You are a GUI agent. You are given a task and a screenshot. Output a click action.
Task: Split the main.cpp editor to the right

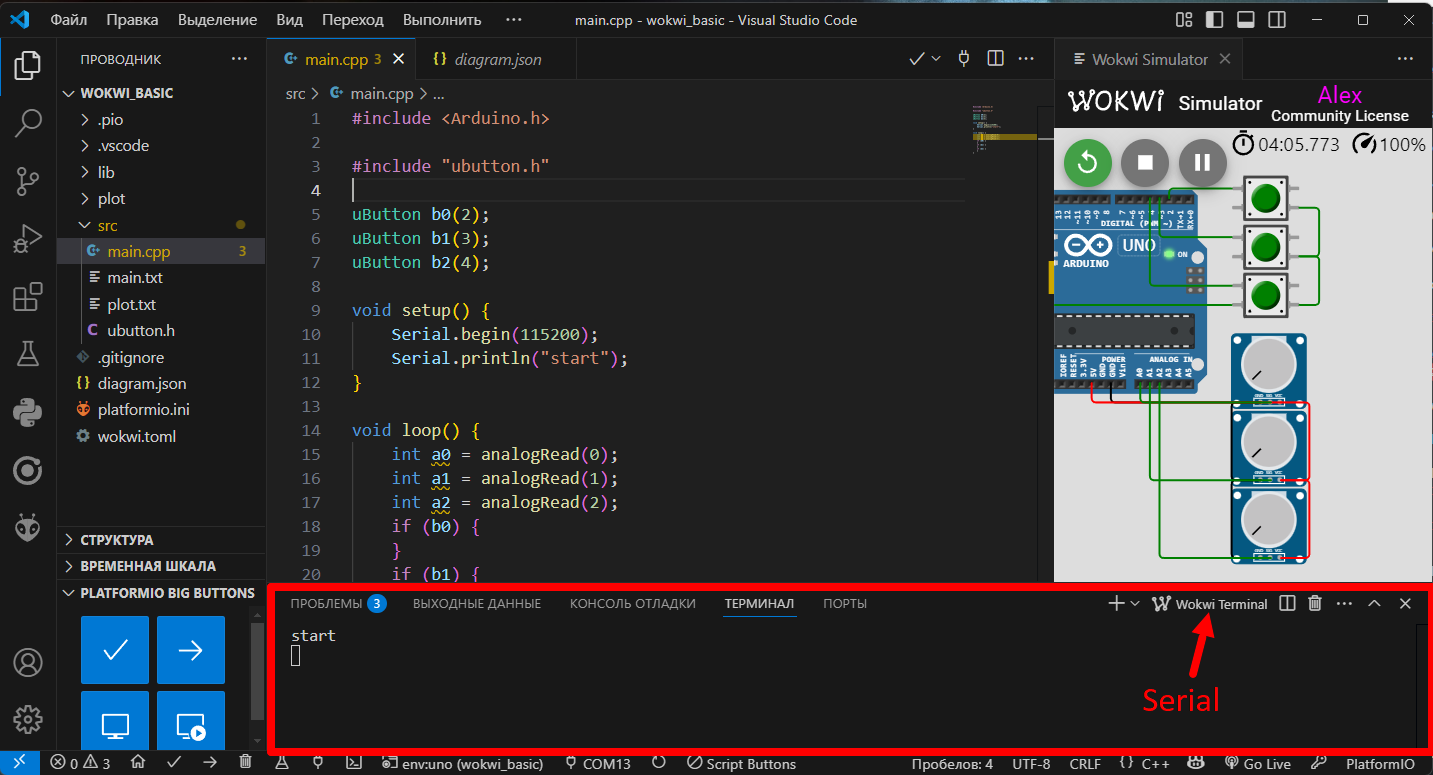click(x=995, y=59)
